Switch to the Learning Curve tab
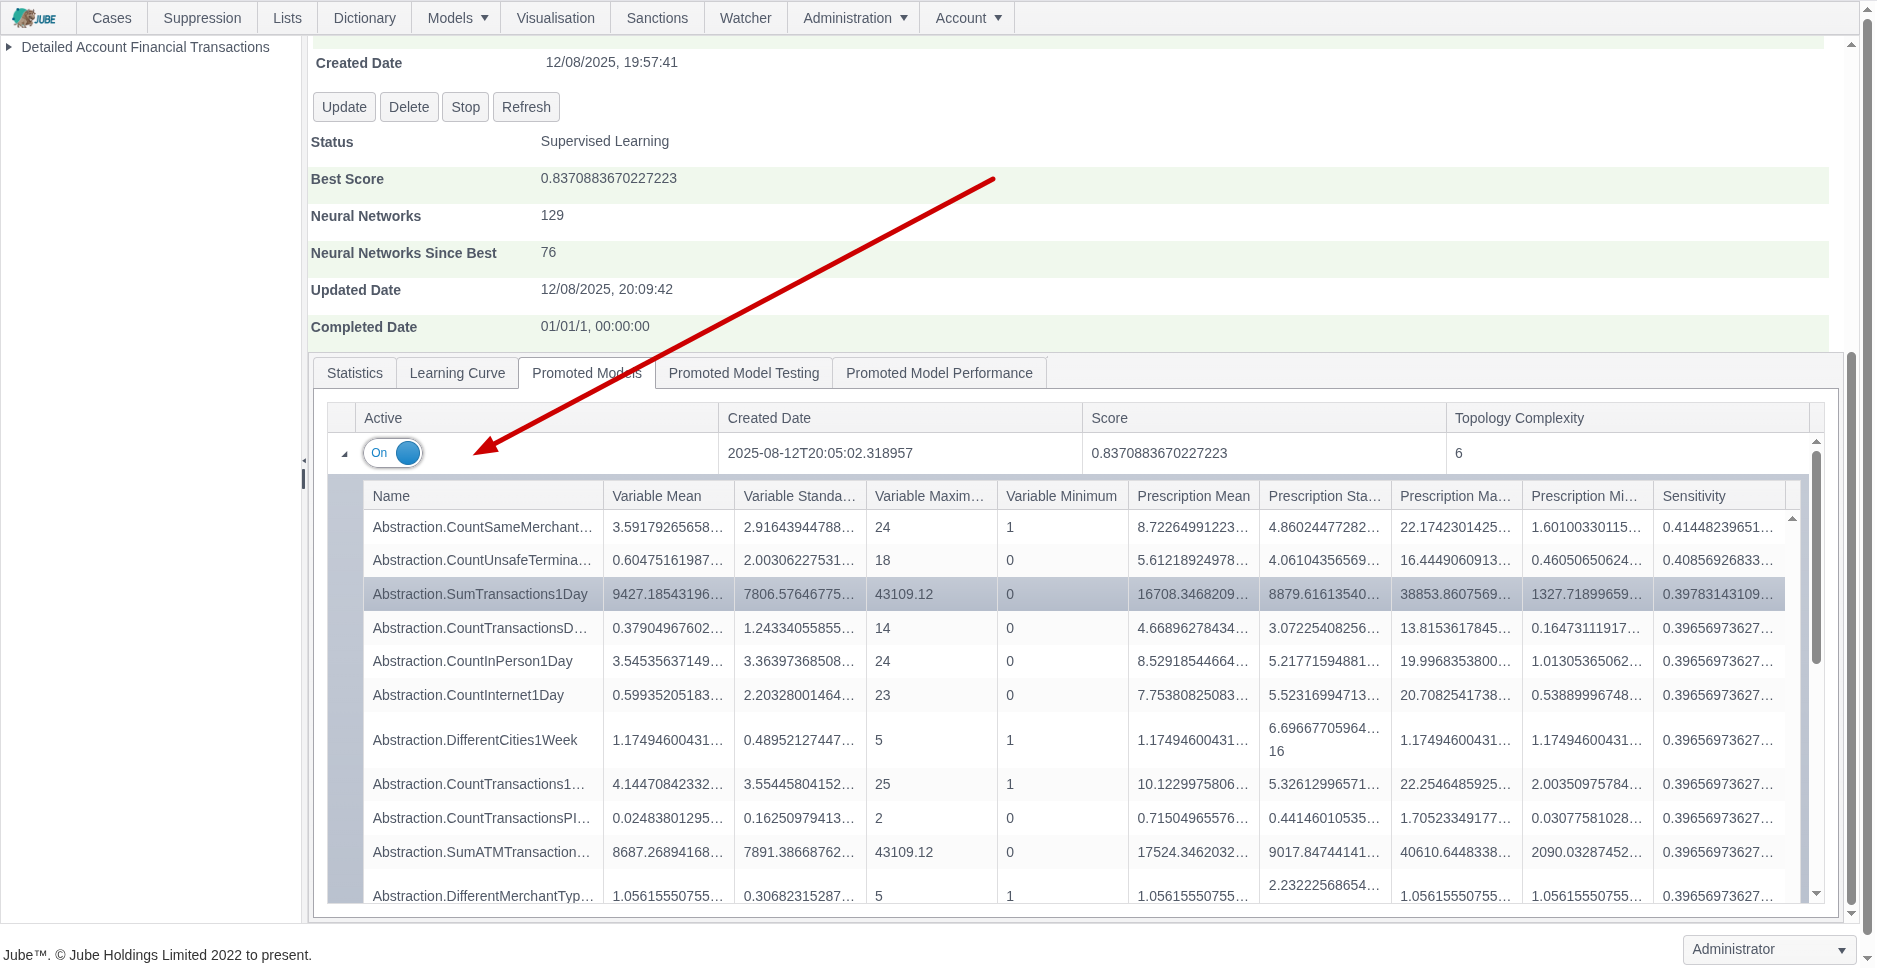 457,373
